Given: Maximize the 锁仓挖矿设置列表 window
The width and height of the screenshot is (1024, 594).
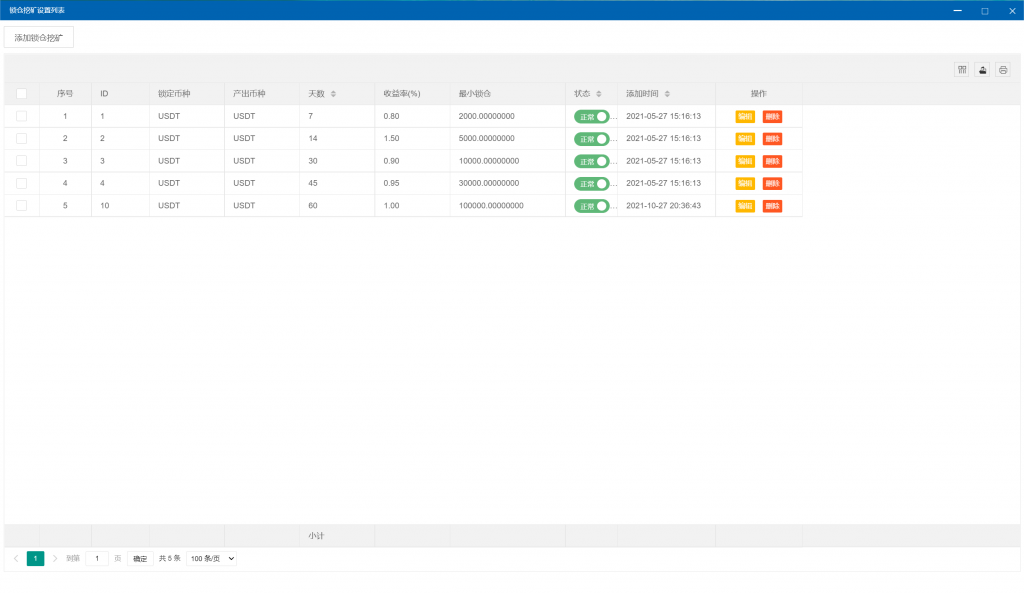Looking at the screenshot, I should (x=984, y=10).
